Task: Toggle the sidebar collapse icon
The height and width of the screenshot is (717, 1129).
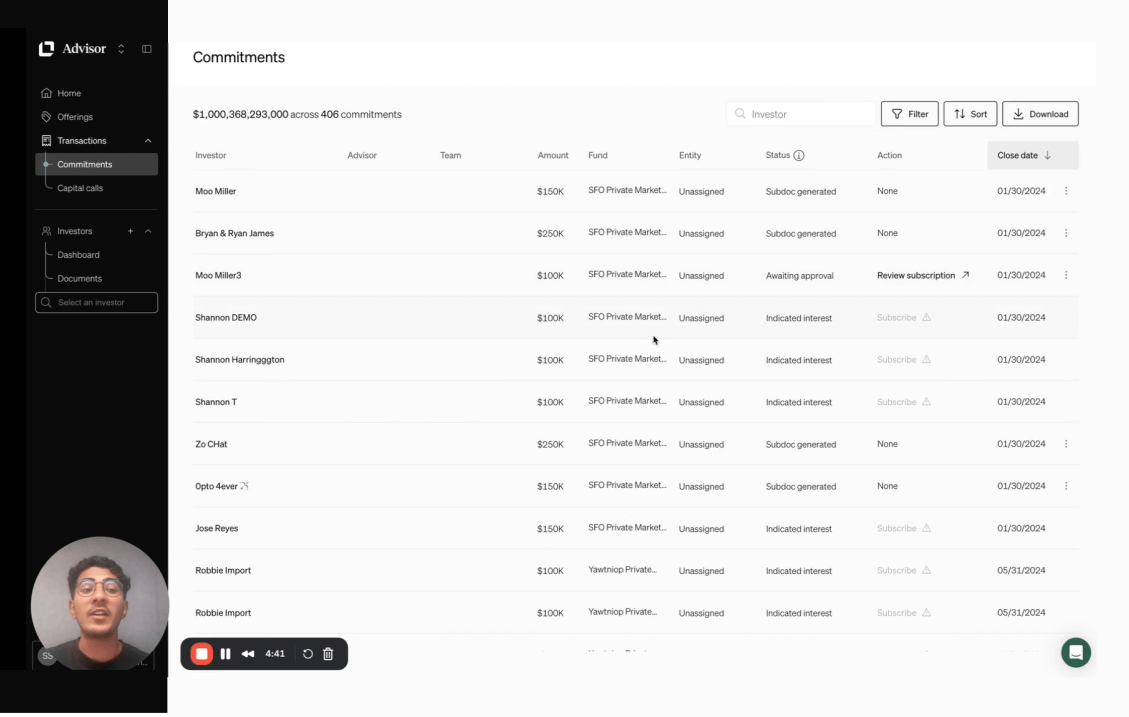Action: pos(147,49)
